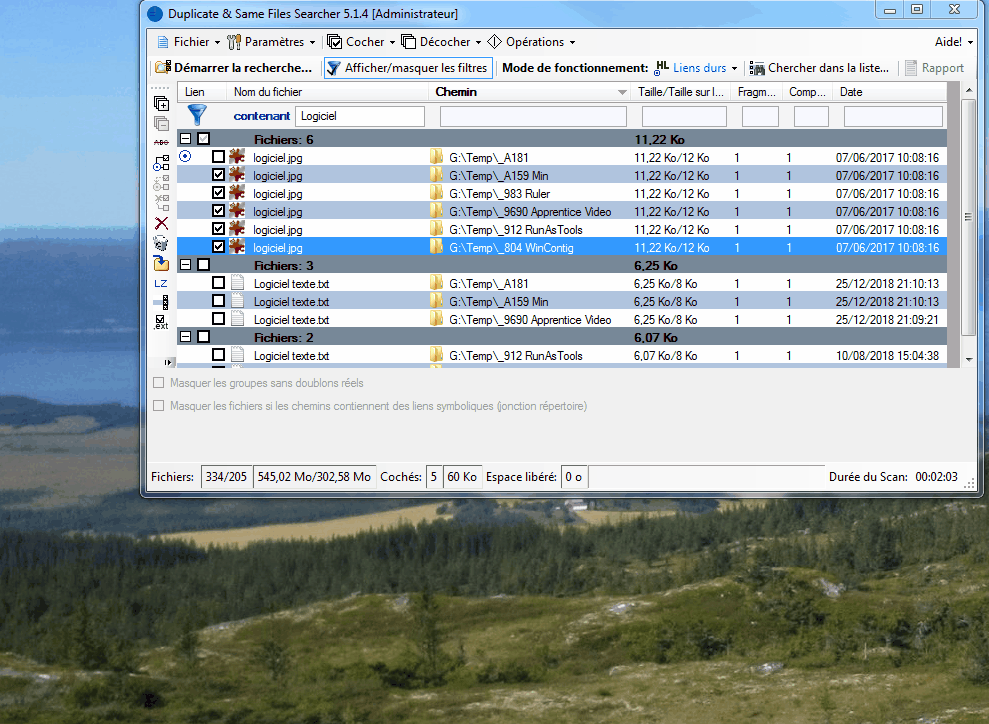The image size is (989, 724).
Task: Click the vertical scrollbar up arrow
Action: click(969, 91)
